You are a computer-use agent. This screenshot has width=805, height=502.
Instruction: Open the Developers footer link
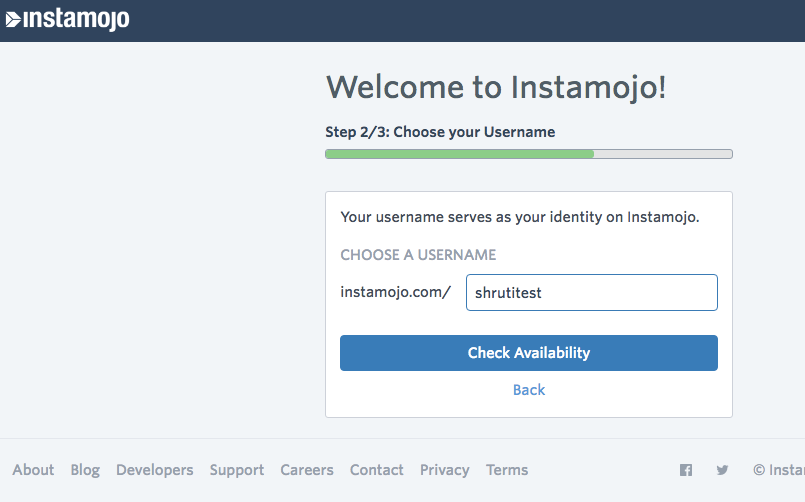coord(155,470)
